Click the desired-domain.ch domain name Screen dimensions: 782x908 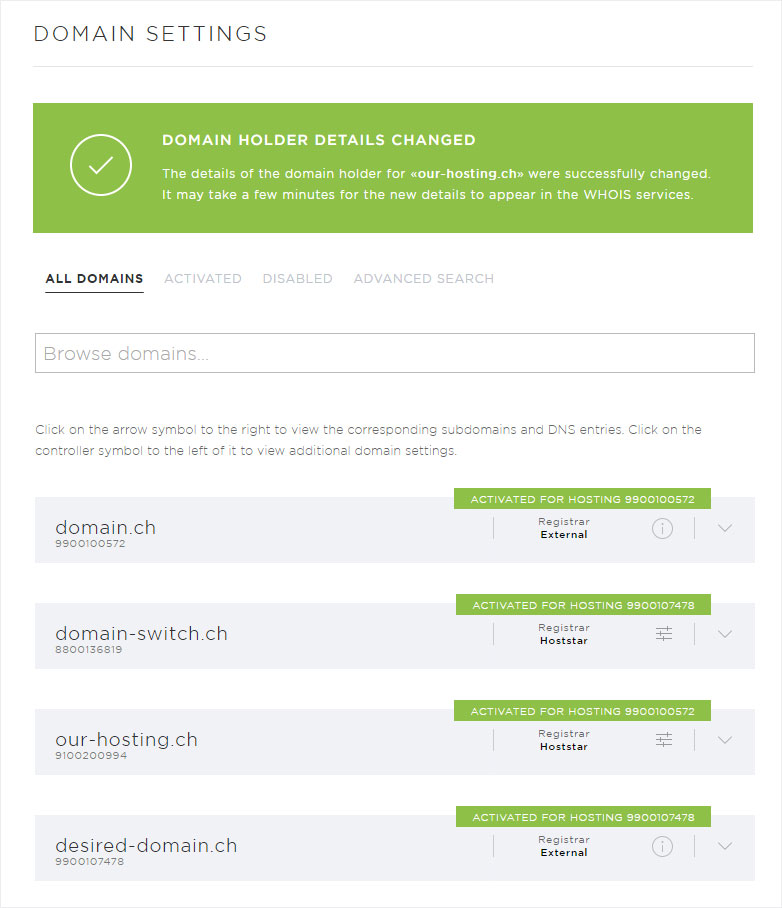point(146,845)
